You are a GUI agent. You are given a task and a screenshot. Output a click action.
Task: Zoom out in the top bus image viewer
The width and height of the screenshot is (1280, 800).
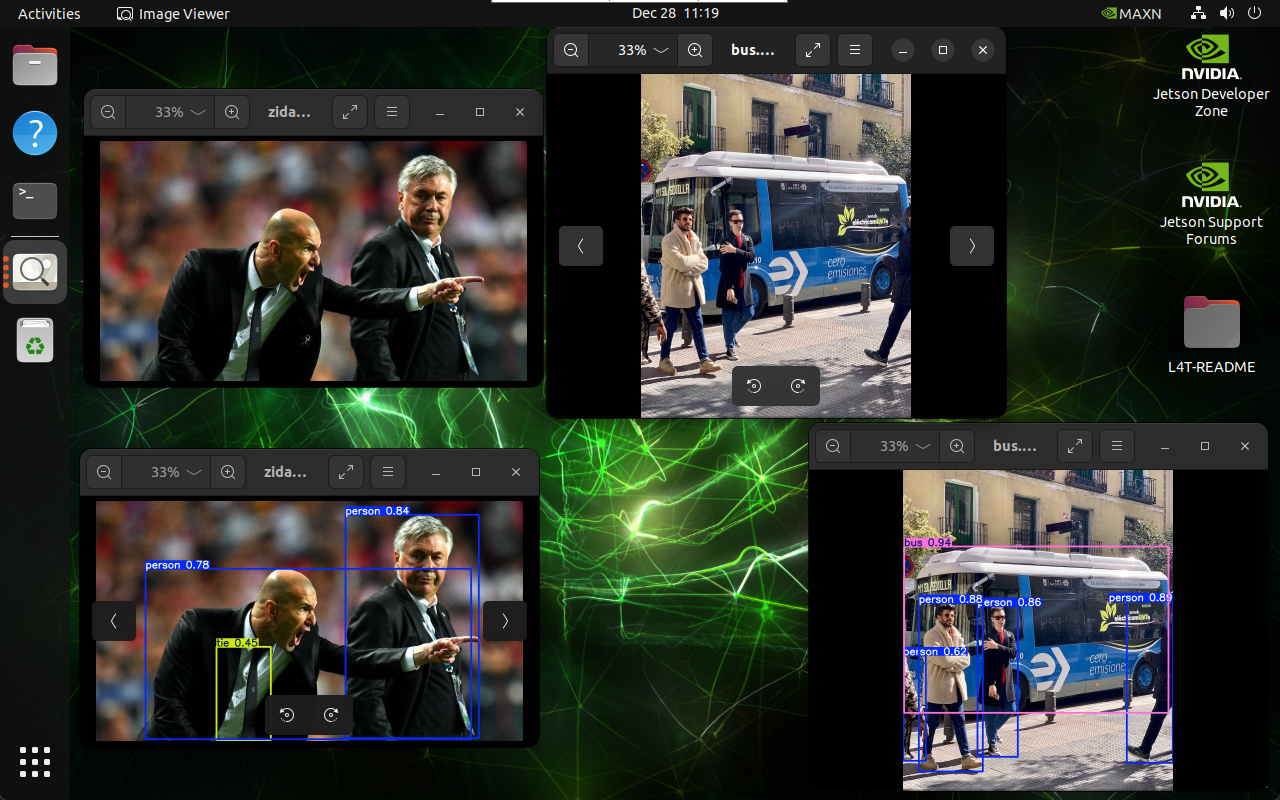click(x=571, y=50)
